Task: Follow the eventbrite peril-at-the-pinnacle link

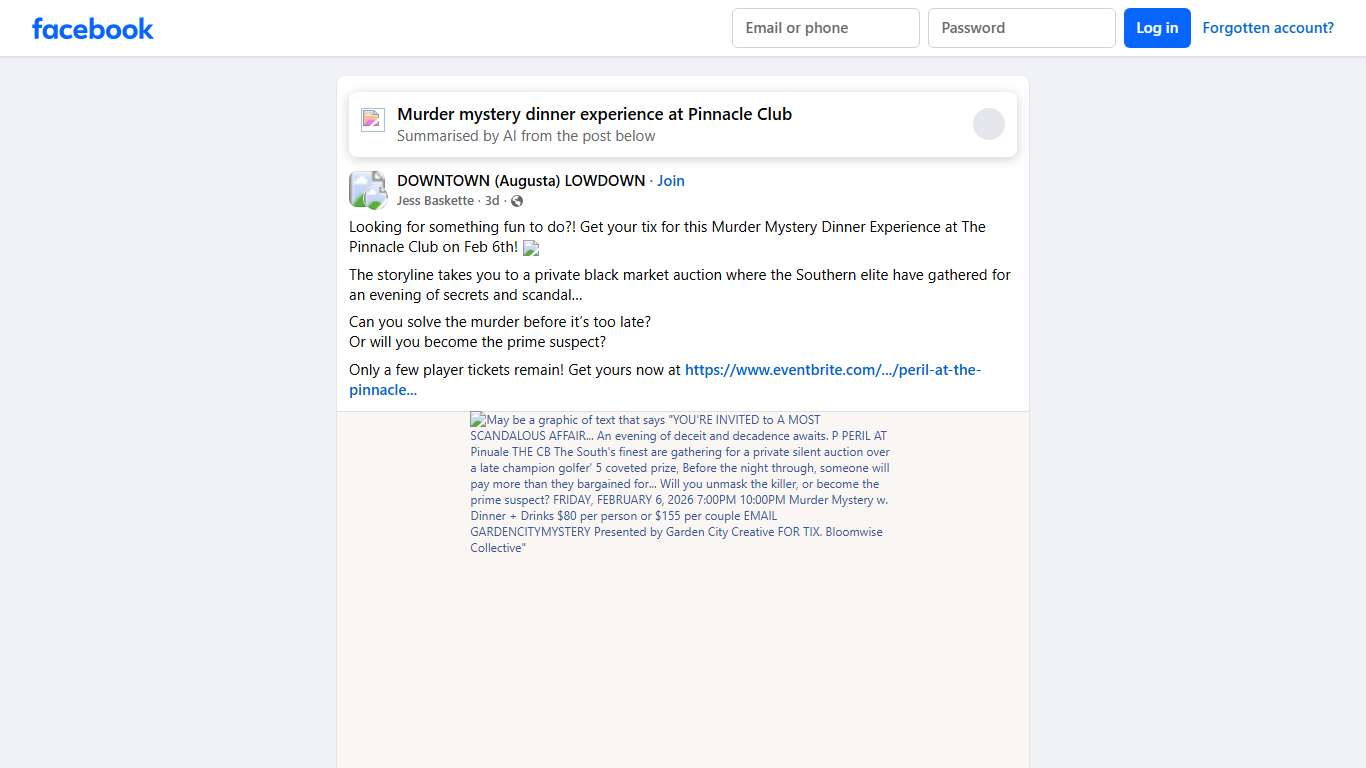Action: coord(665,380)
